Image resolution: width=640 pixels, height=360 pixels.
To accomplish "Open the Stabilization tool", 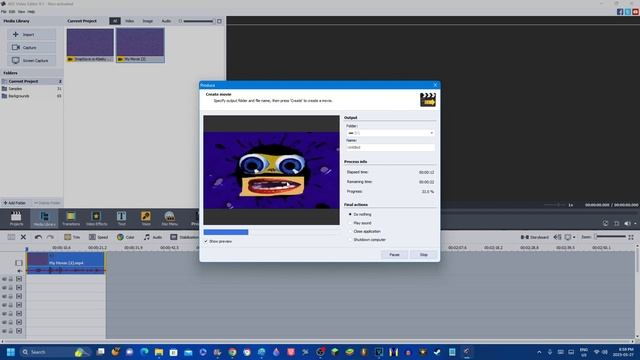I will pyautogui.click(x=184, y=237).
